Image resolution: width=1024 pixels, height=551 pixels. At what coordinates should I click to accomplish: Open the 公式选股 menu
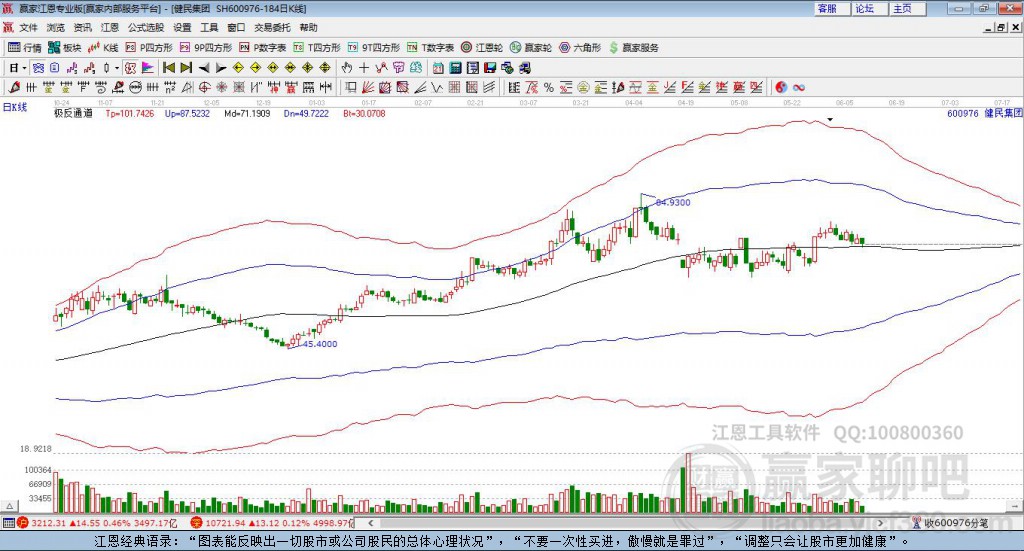(x=146, y=27)
